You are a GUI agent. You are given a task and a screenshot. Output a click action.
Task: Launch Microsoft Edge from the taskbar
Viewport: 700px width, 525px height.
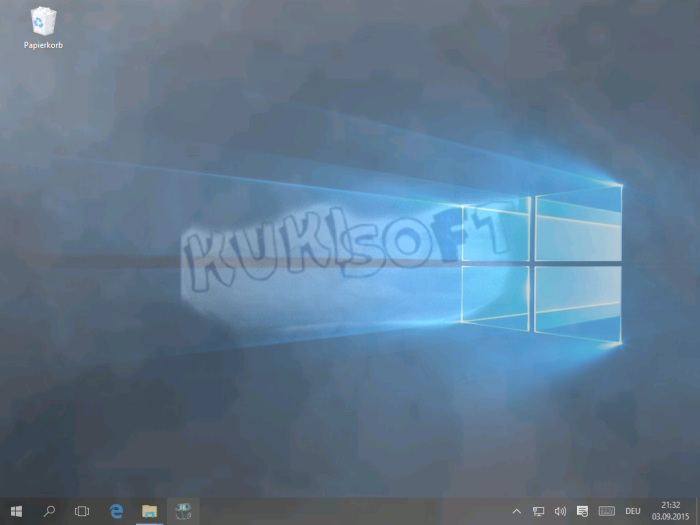coord(116,511)
